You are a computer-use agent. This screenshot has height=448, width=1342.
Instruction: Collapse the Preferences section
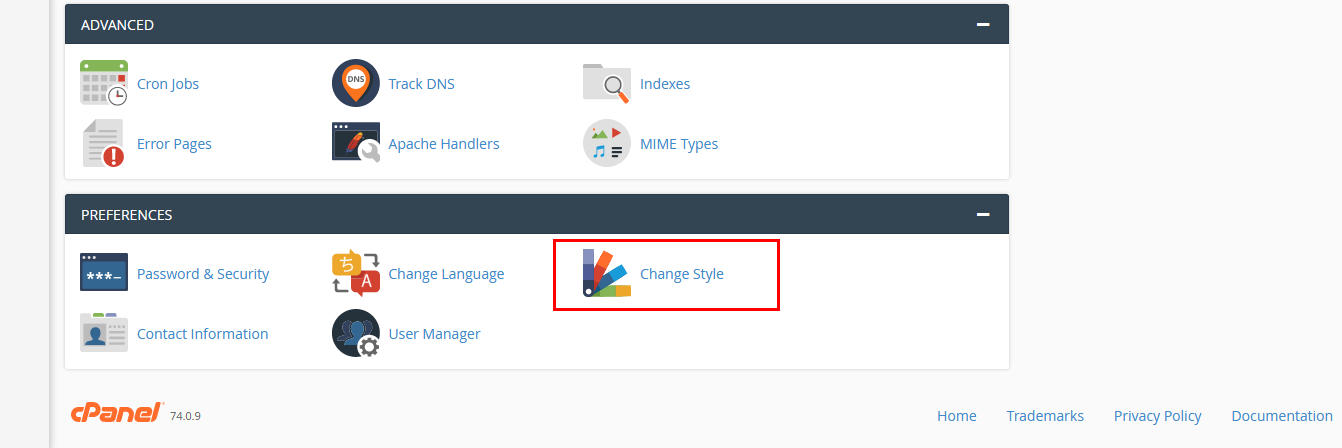983,214
